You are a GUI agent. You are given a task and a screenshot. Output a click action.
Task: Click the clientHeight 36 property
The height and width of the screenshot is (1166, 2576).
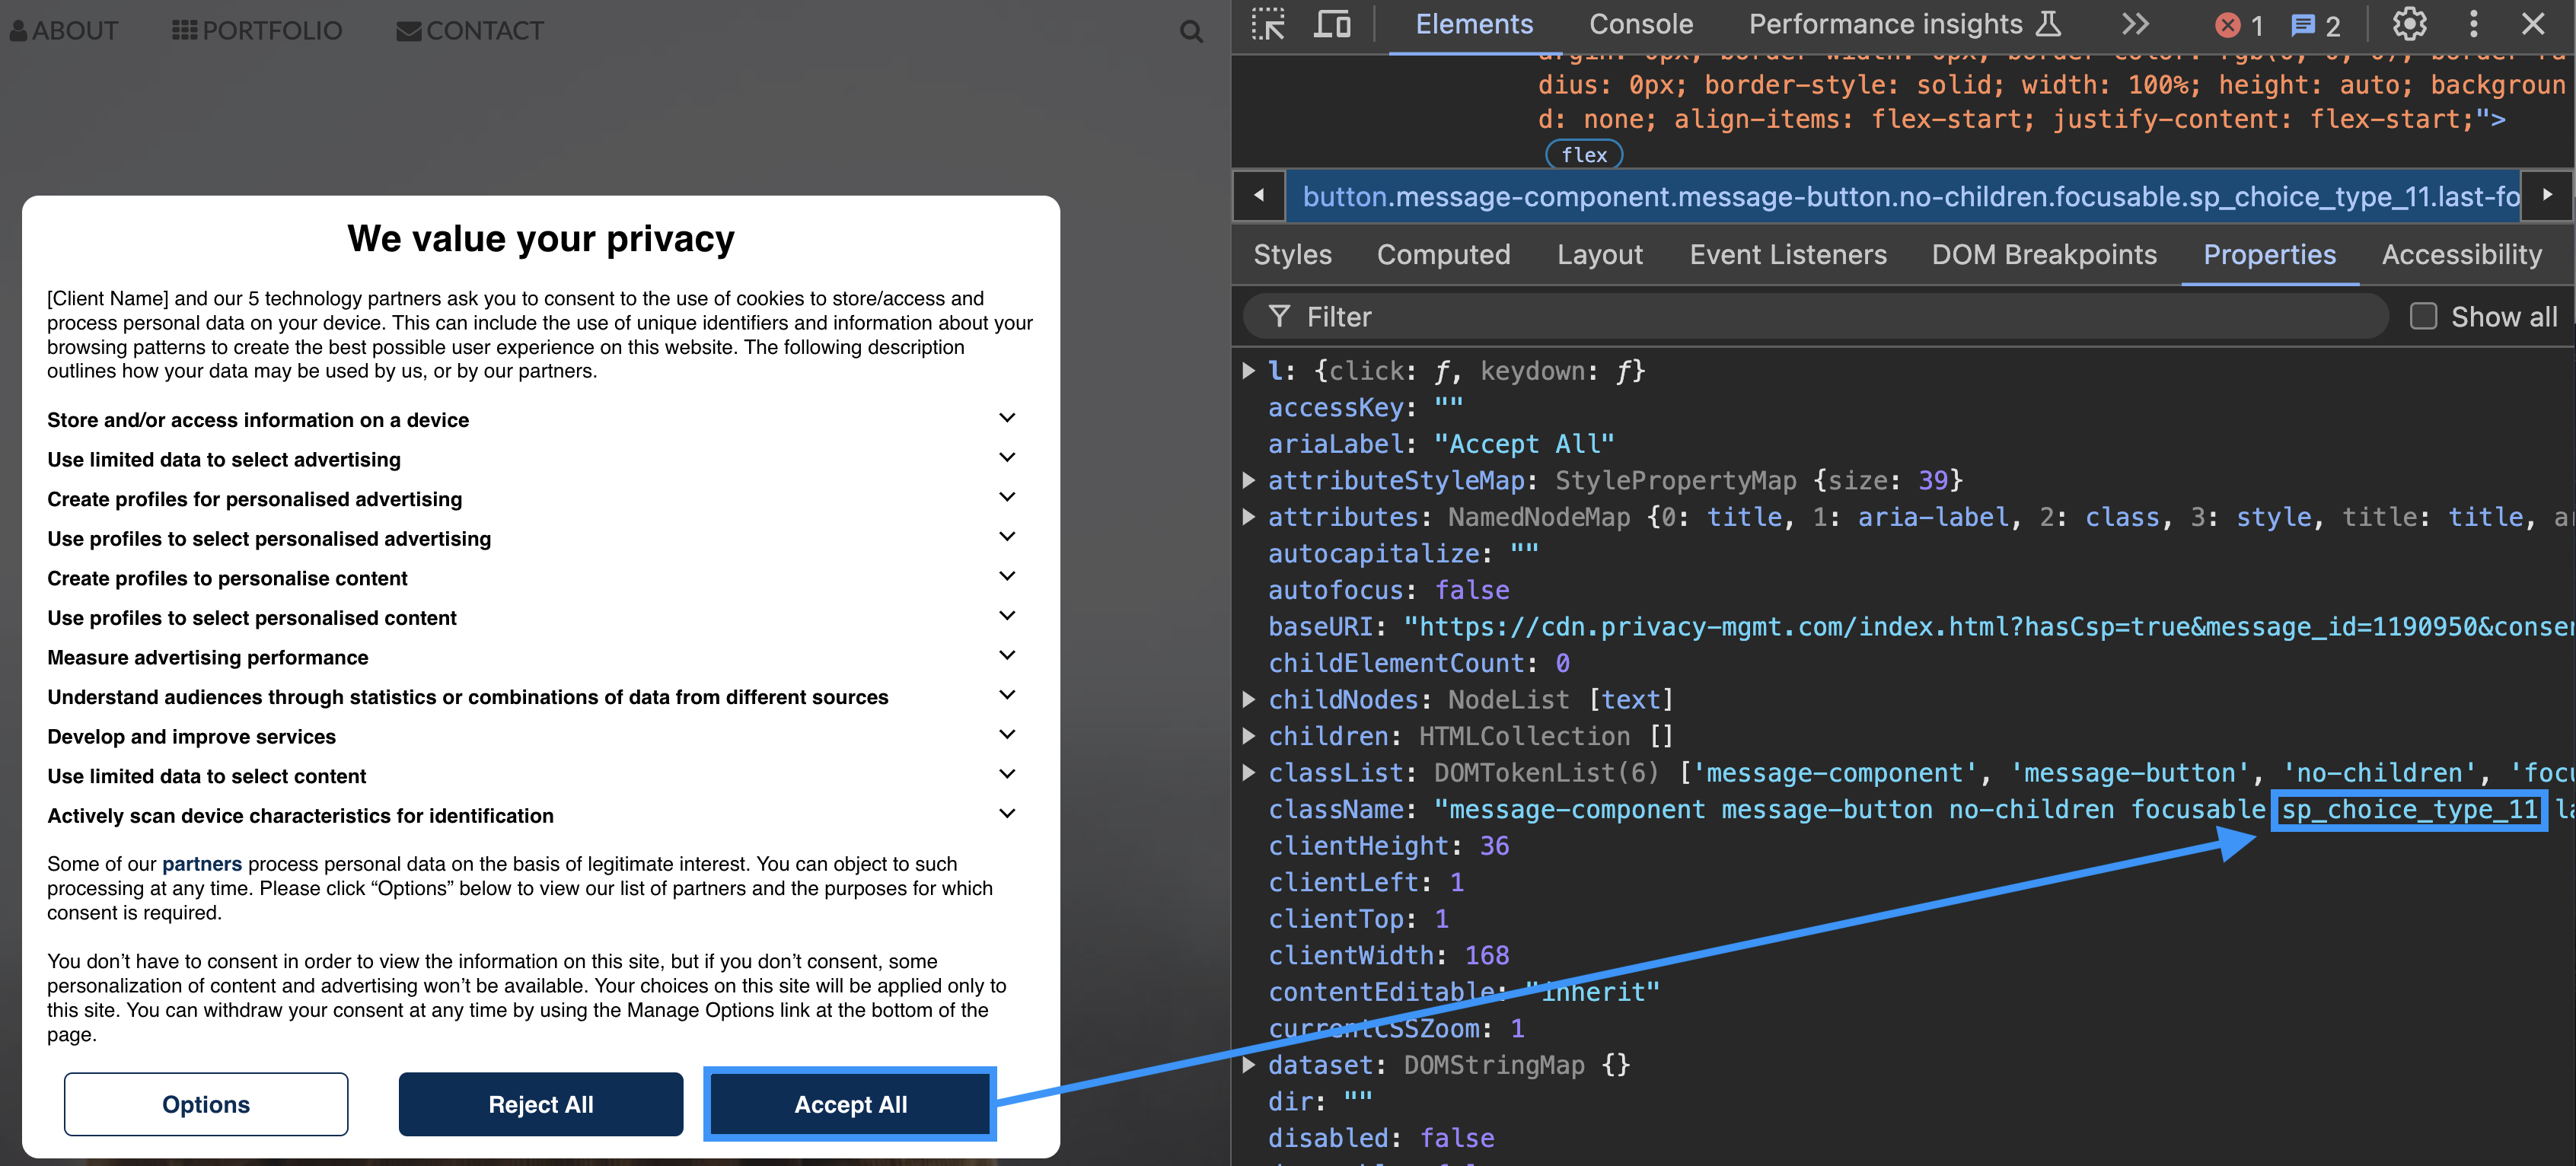(1388, 846)
